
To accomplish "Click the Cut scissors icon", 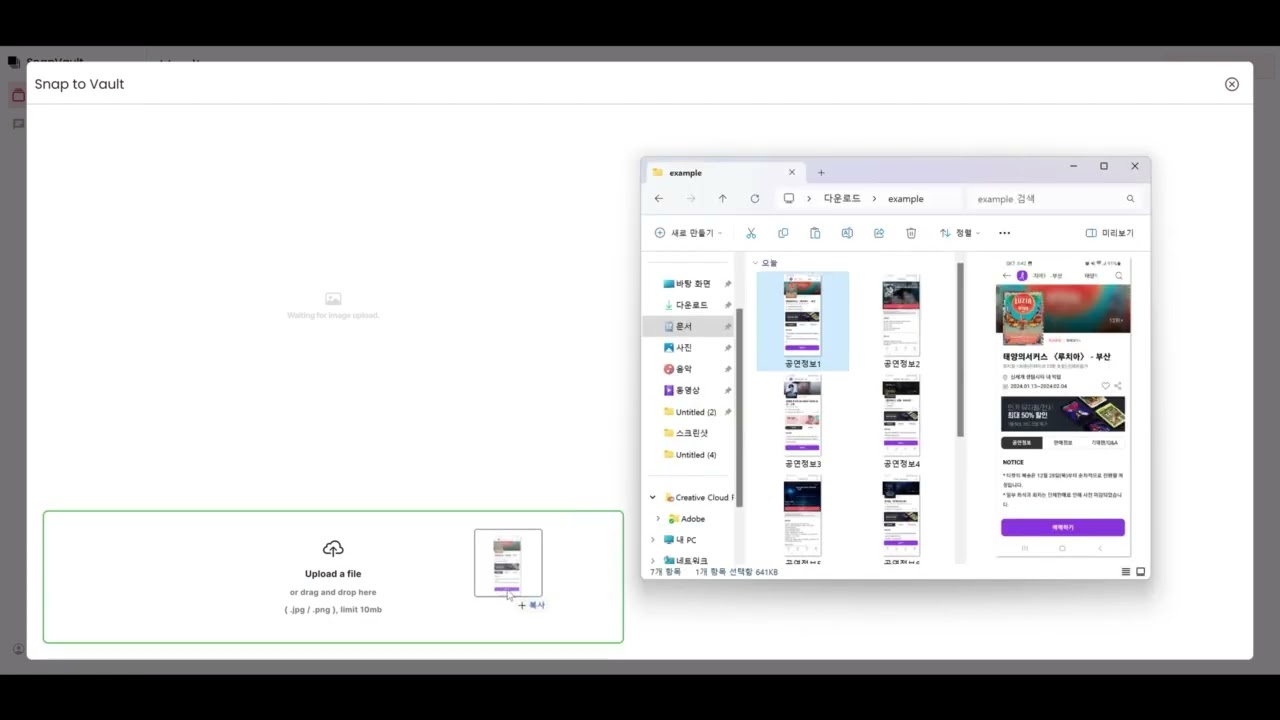I will pos(751,233).
